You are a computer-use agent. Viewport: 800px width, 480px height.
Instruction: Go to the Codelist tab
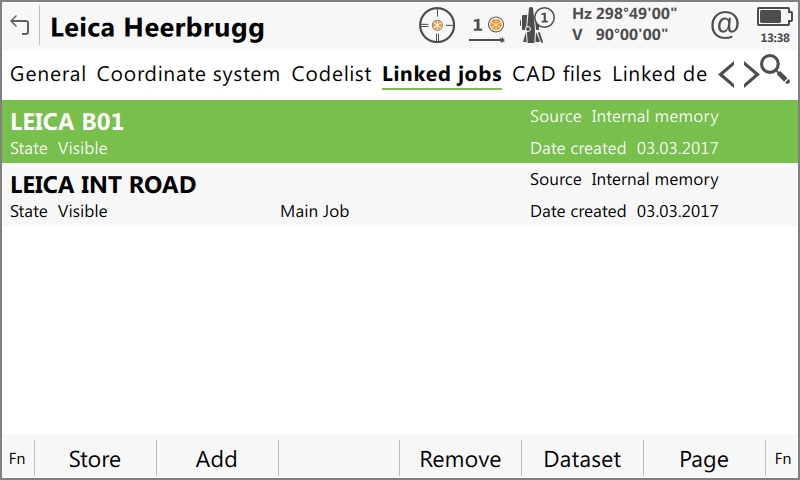point(331,74)
